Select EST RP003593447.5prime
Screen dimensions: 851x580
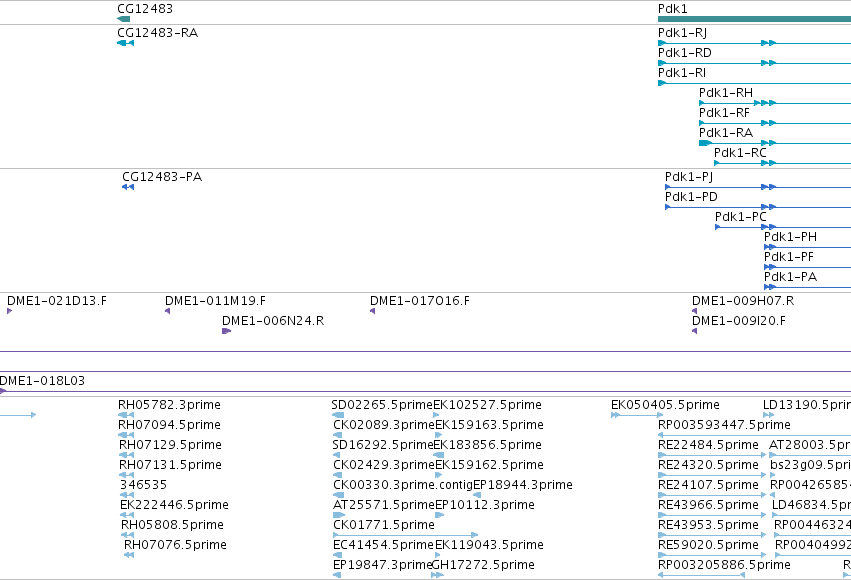(754, 435)
